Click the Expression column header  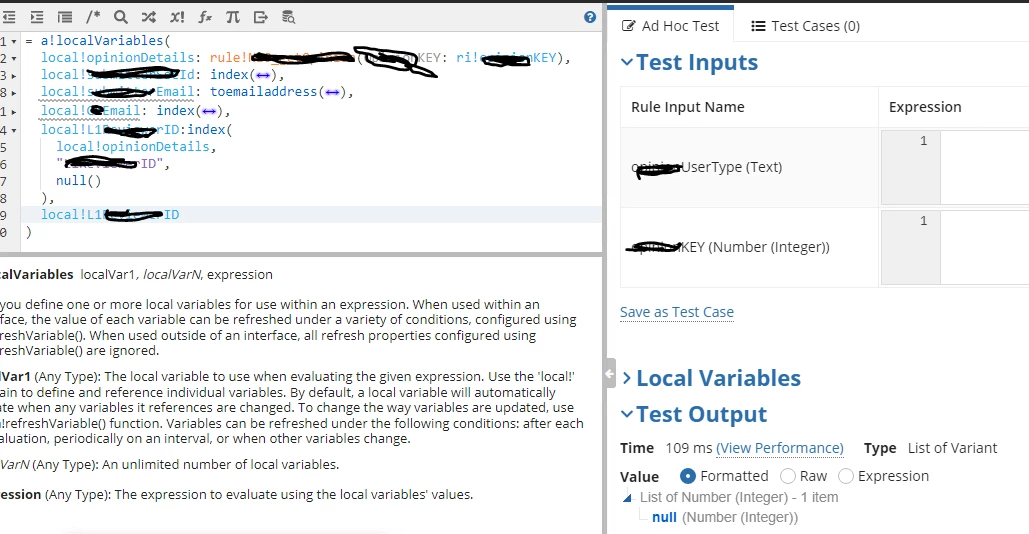pos(925,107)
